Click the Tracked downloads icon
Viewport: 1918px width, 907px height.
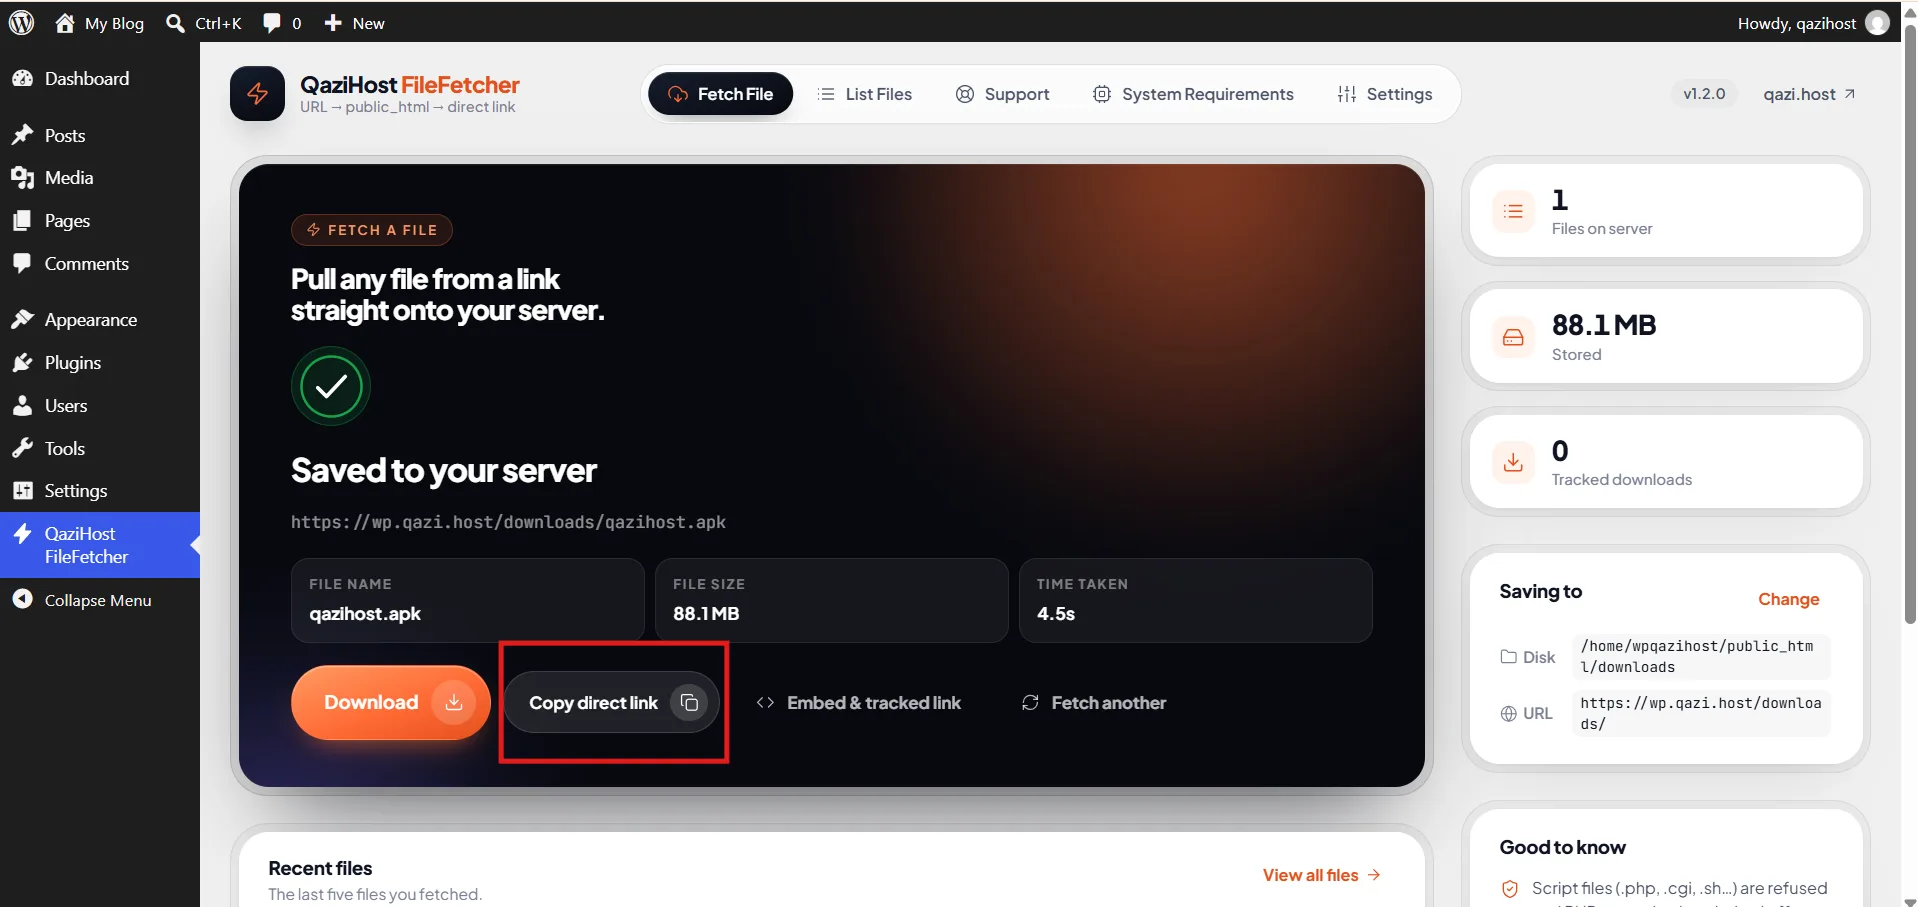pos(1513,462)
